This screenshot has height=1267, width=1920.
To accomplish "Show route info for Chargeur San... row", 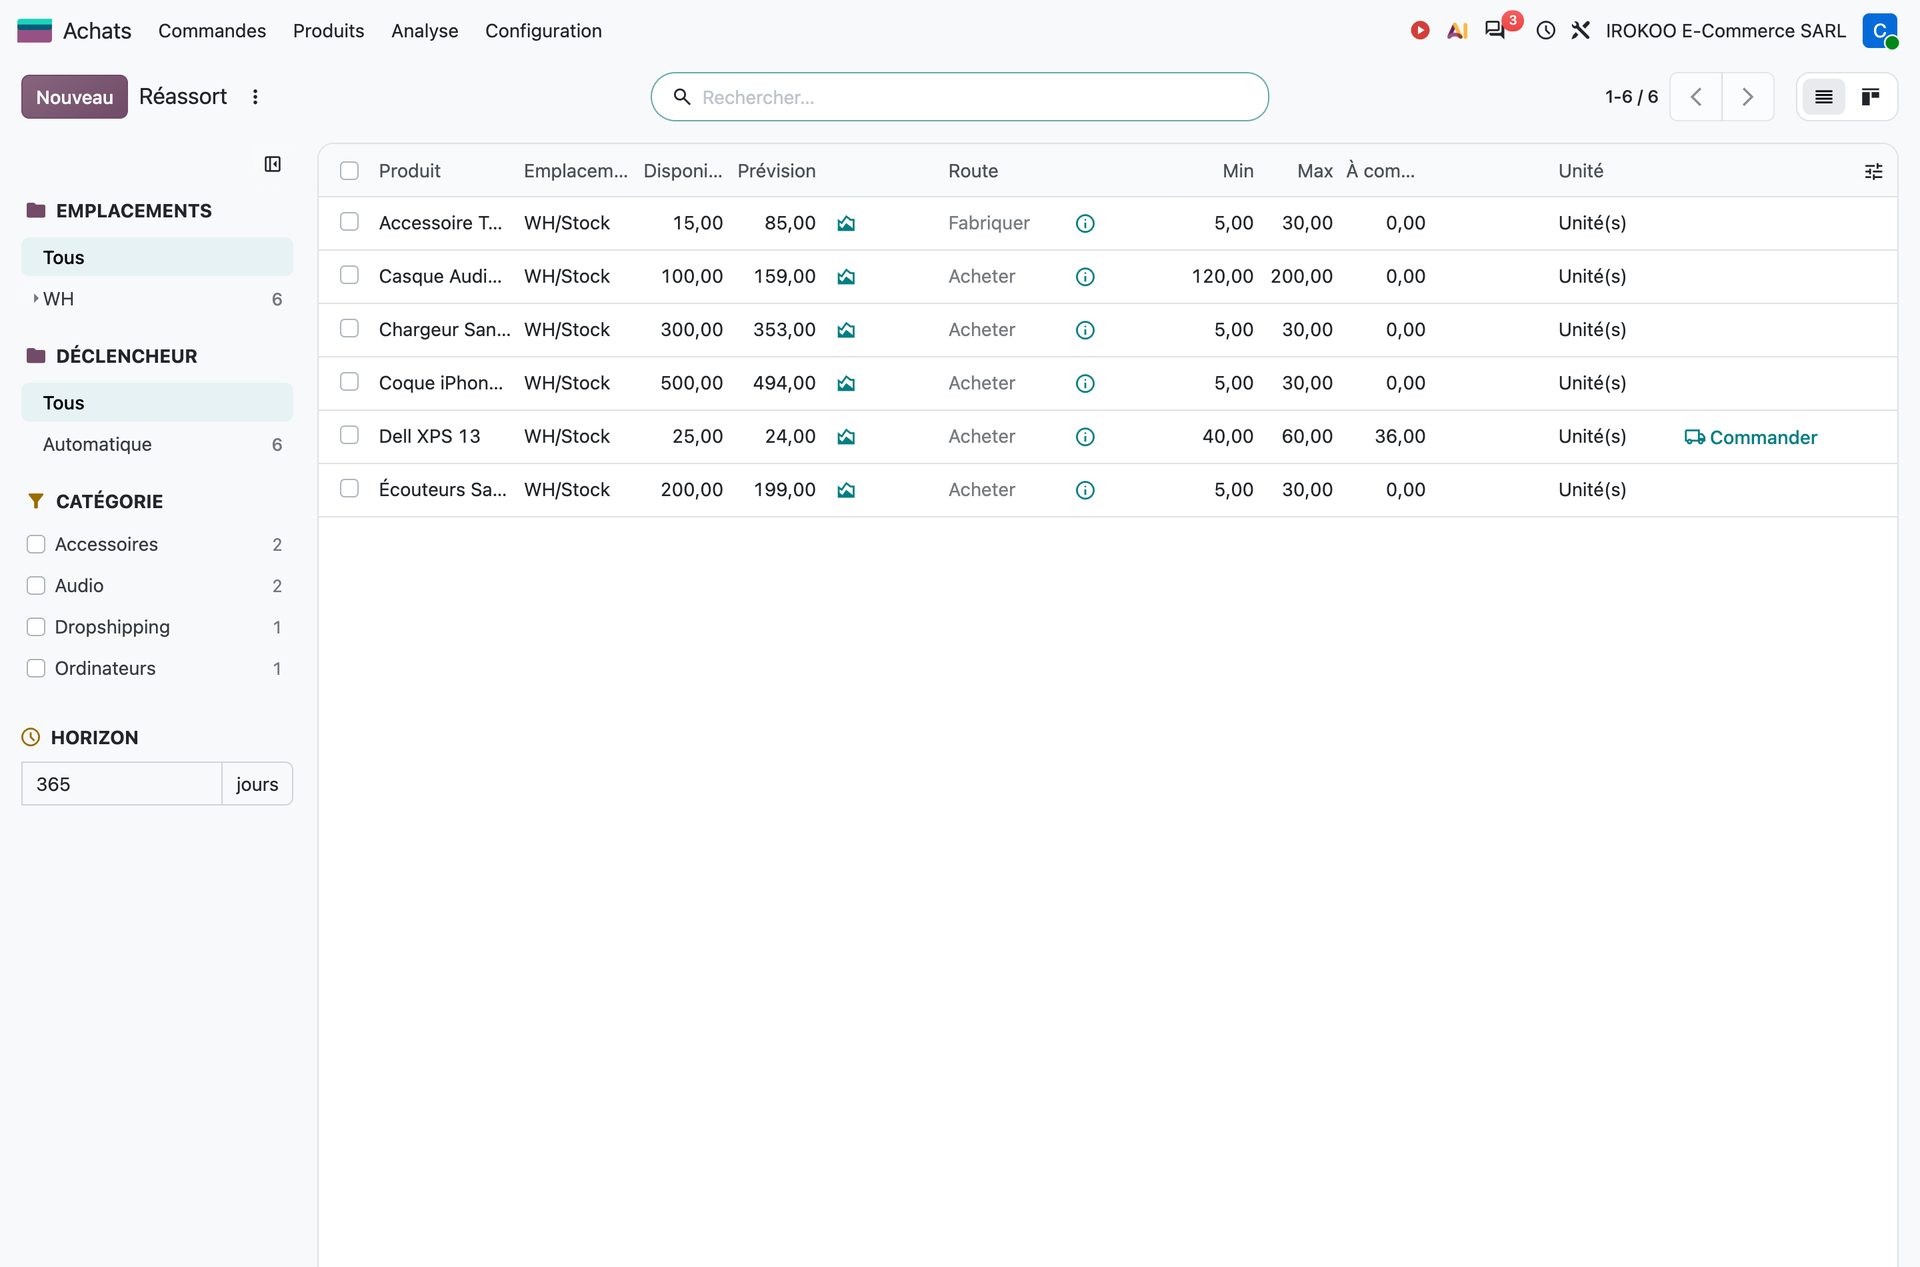I will pos(1085,330).
